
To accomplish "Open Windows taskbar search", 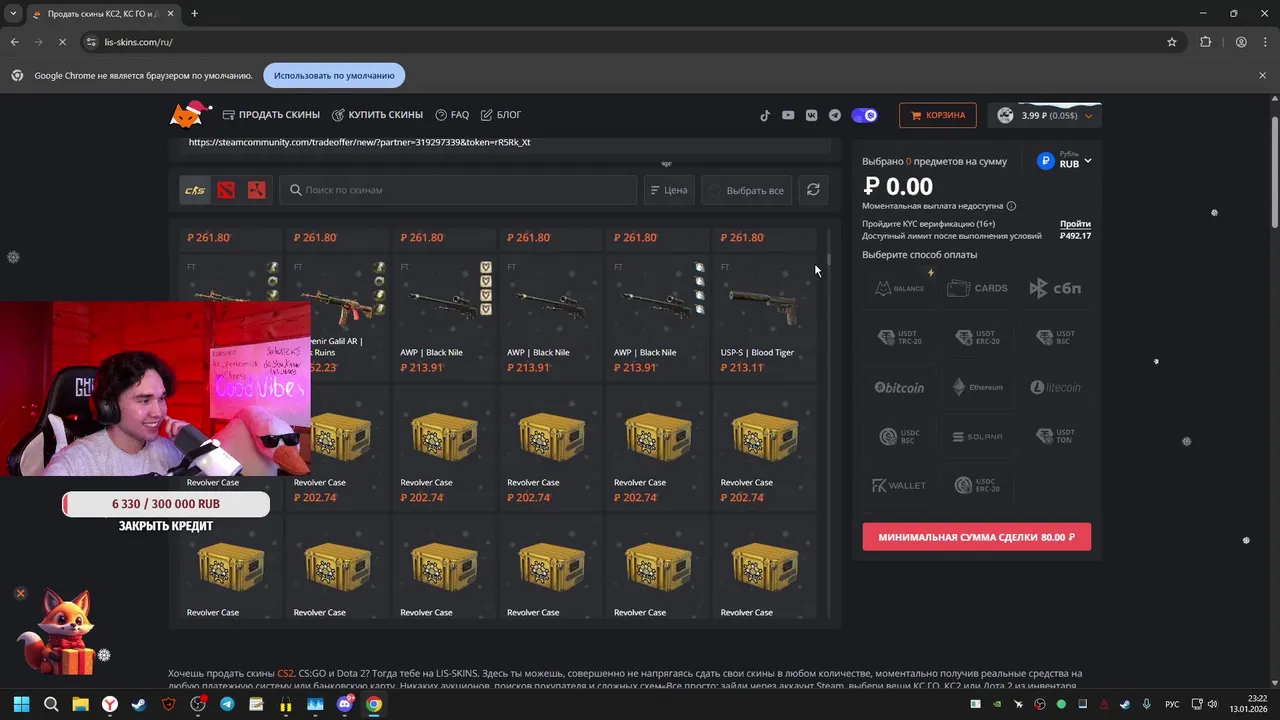I will (x=51, y=704).
